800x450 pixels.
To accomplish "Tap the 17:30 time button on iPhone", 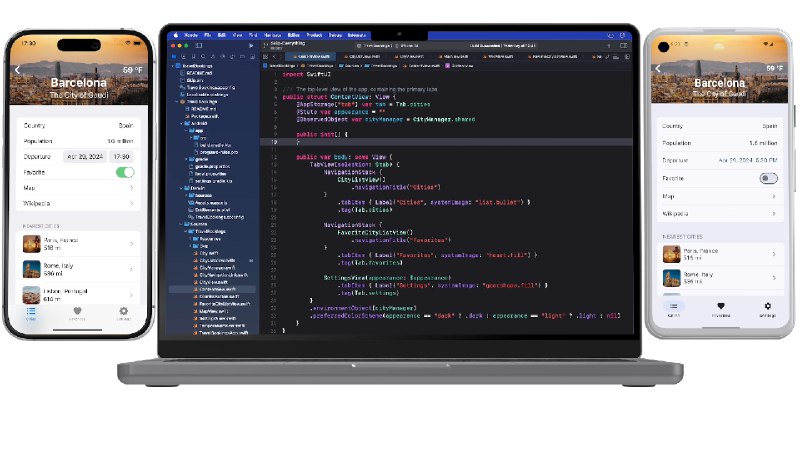I will point(122,157).
